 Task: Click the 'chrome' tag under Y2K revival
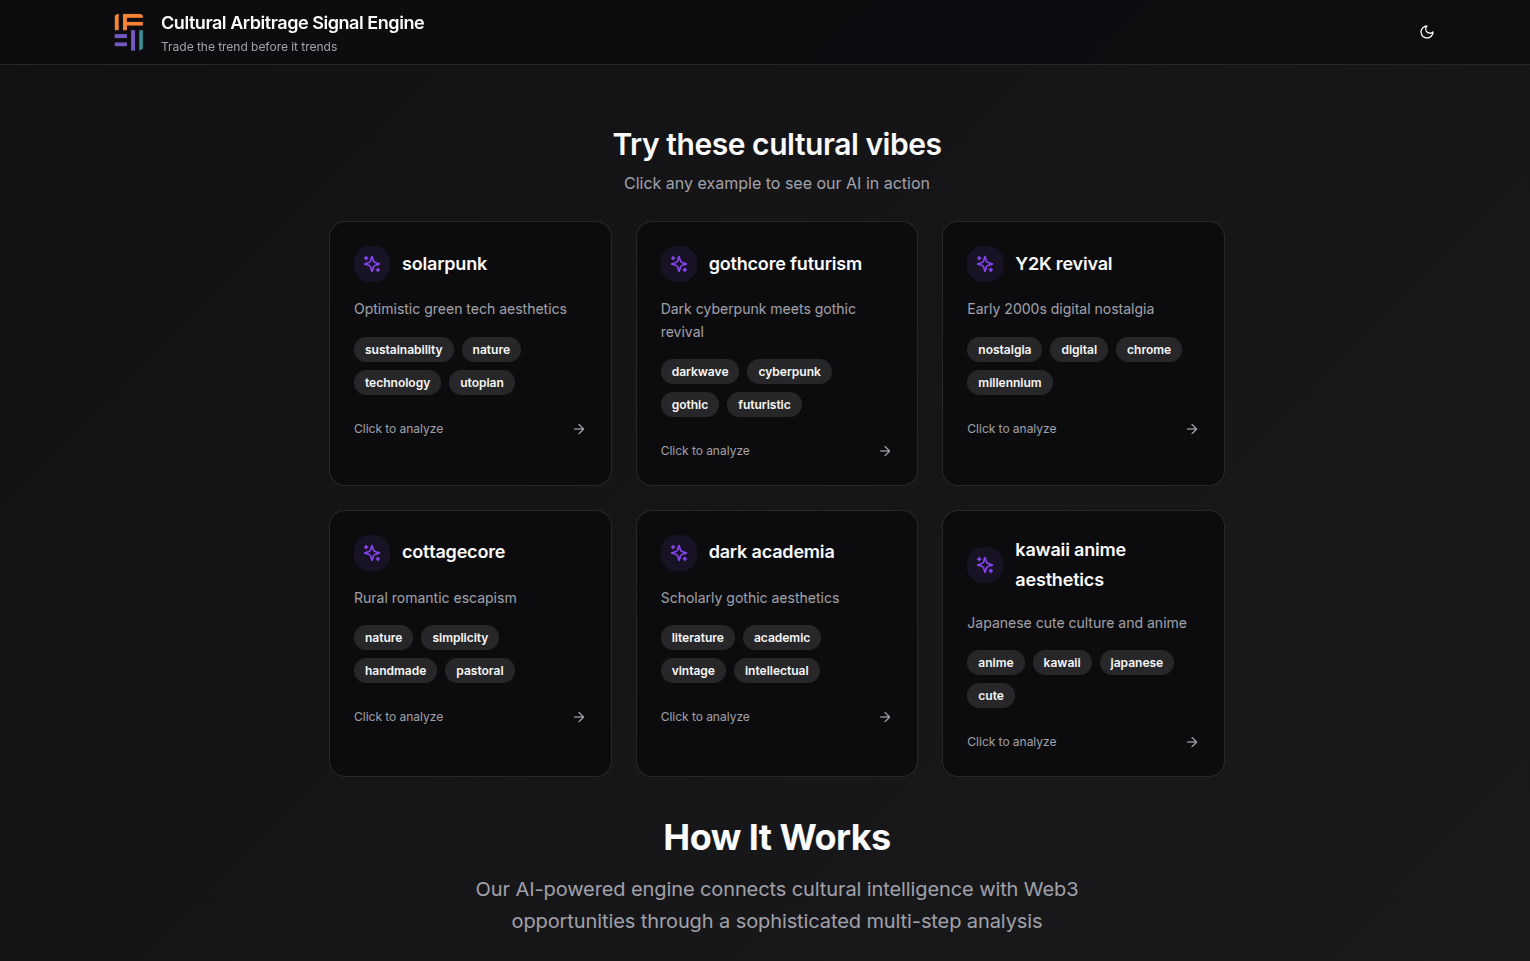[1148, 350]
